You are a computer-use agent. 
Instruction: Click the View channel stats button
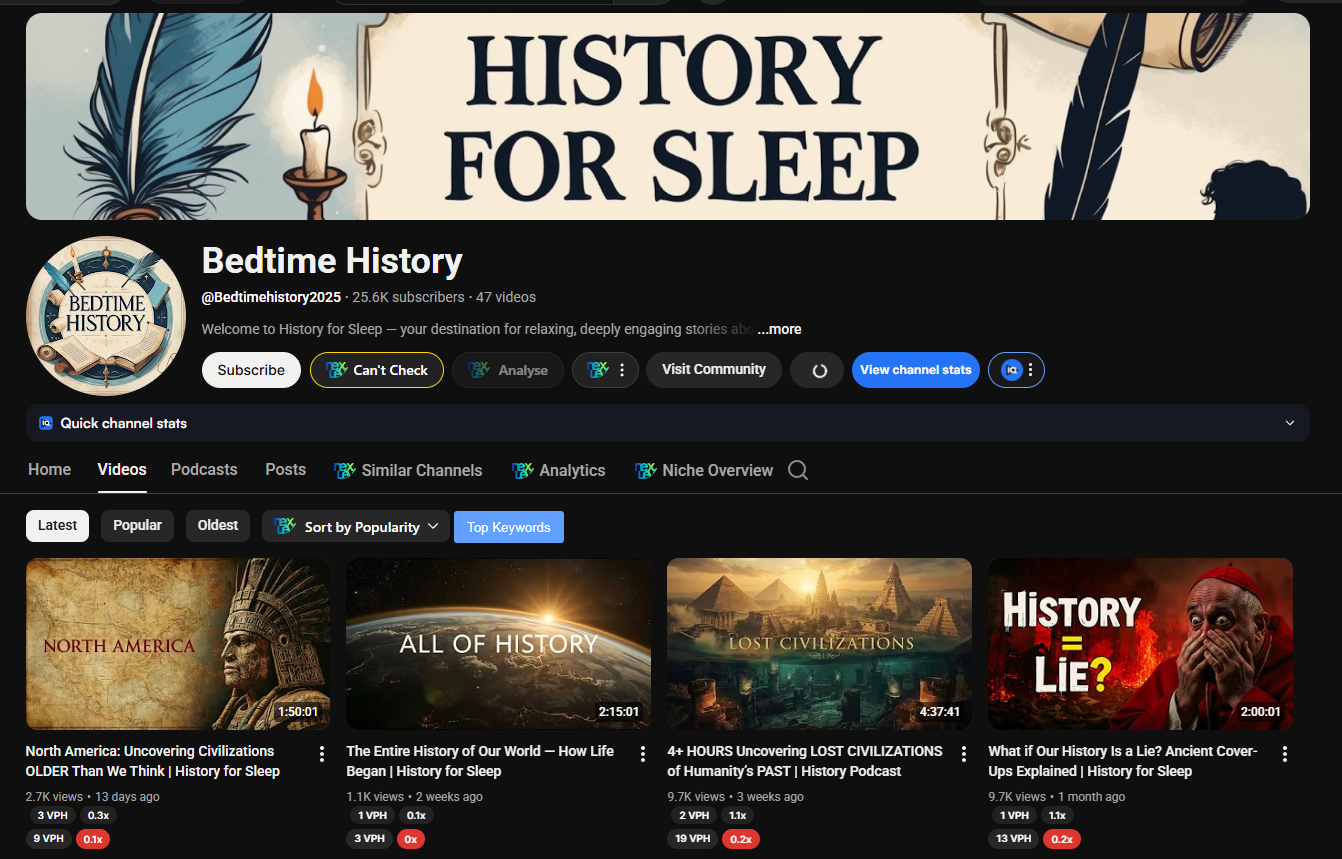coord(915,370)
